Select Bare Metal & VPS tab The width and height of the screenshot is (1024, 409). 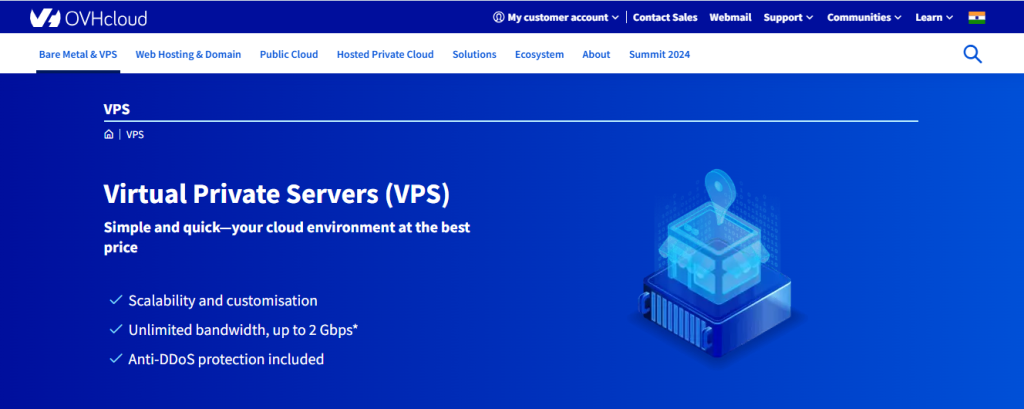(x=78, y=55)
